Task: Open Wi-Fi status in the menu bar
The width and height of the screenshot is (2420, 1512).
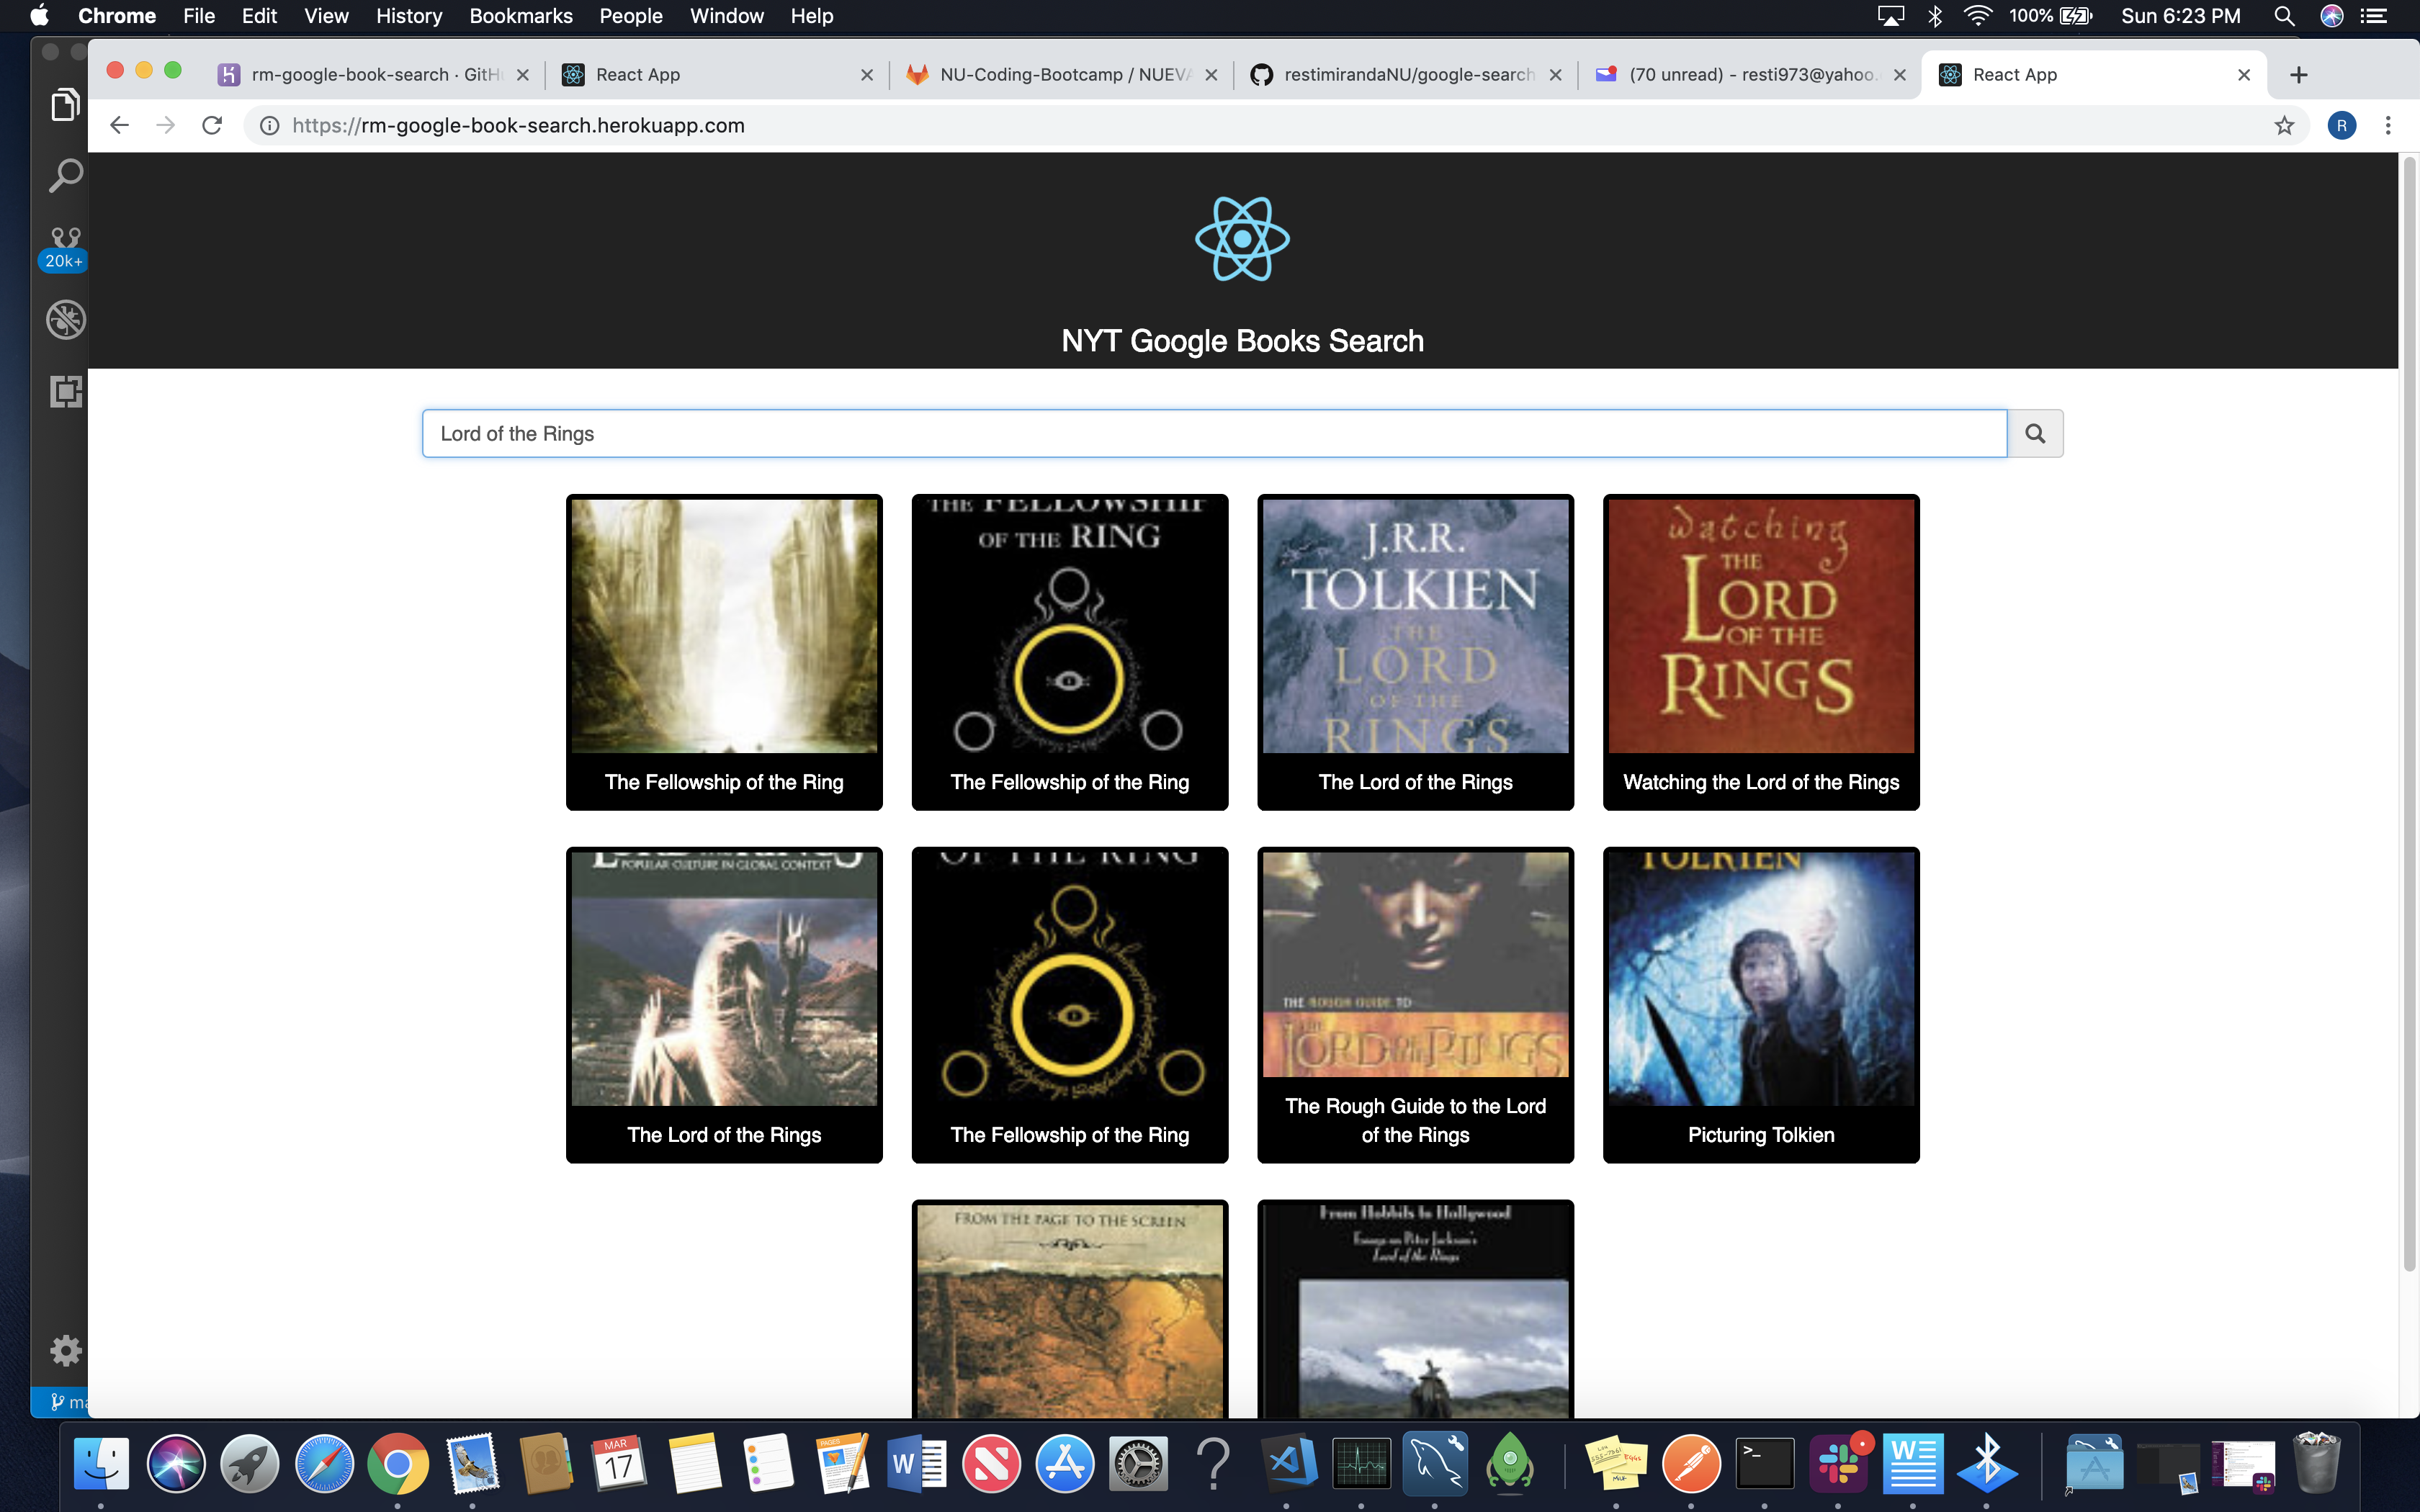Action: tap(1977, 16)
